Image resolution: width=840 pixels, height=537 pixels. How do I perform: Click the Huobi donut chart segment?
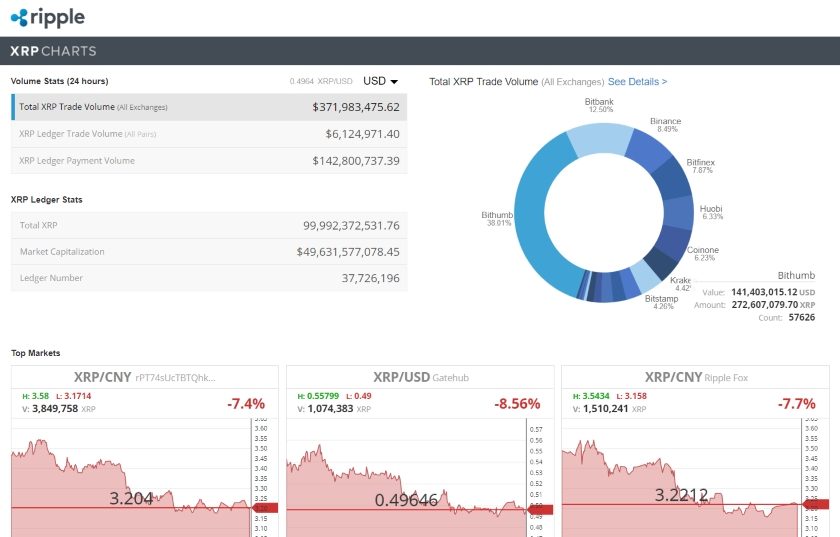678,213
